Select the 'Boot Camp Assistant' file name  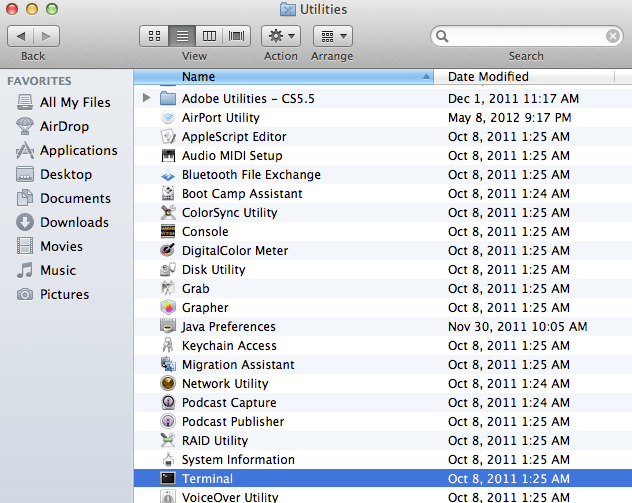[242, 193]
